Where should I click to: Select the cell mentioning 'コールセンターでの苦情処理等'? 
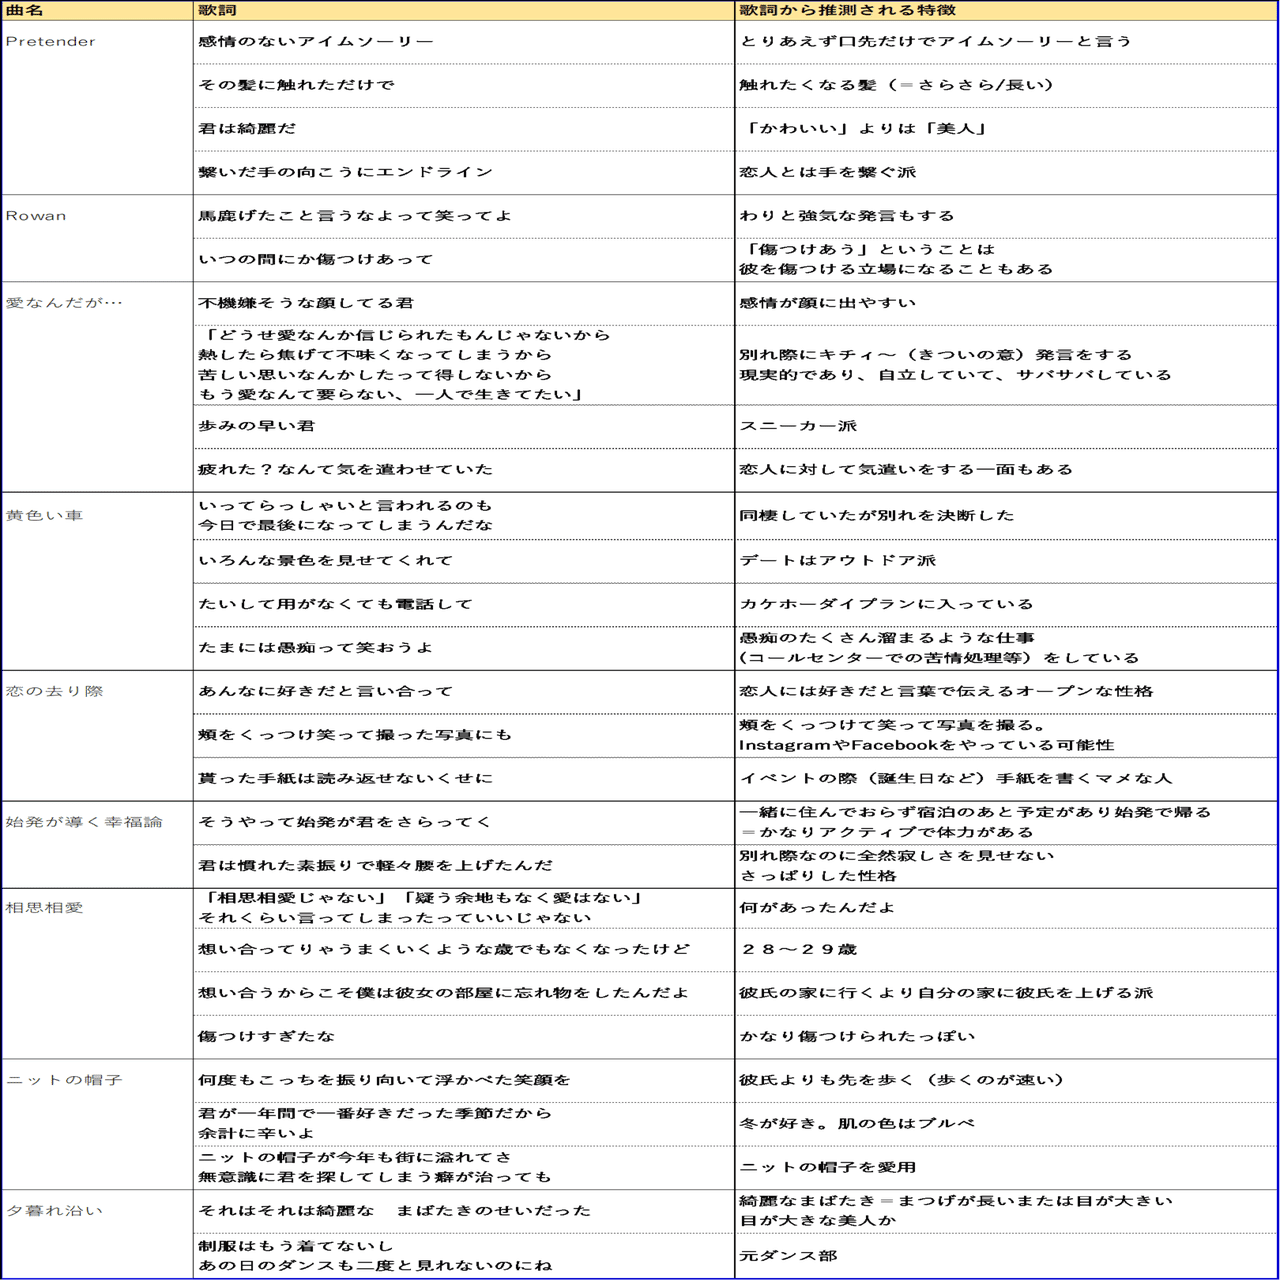click(1006, 648)
